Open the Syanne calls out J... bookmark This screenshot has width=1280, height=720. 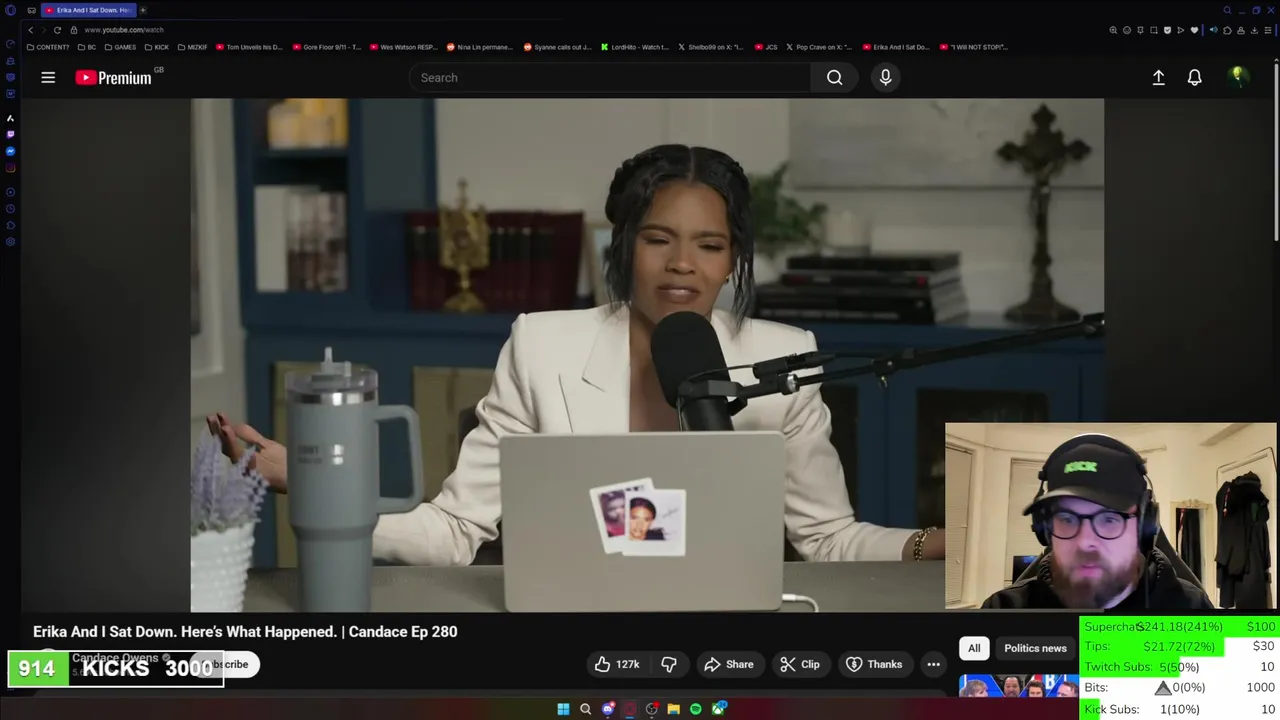pos(558,47)
